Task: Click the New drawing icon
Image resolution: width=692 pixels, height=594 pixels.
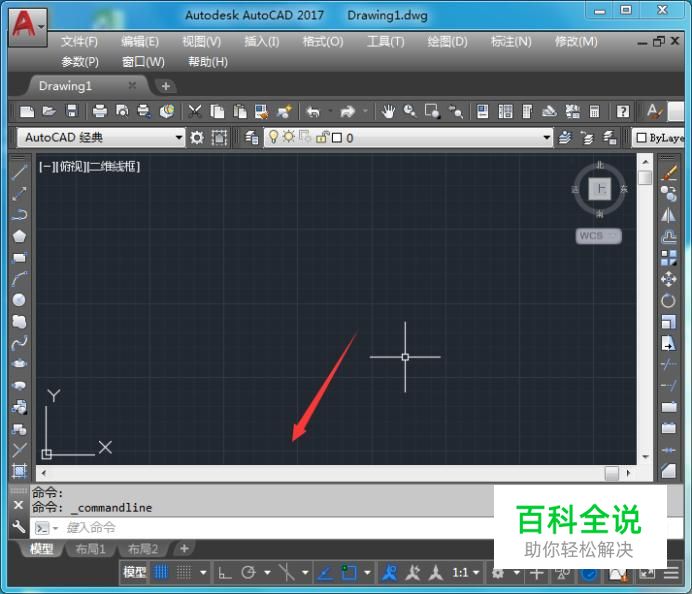Action: pyautogui.click(x=27, y=111)
